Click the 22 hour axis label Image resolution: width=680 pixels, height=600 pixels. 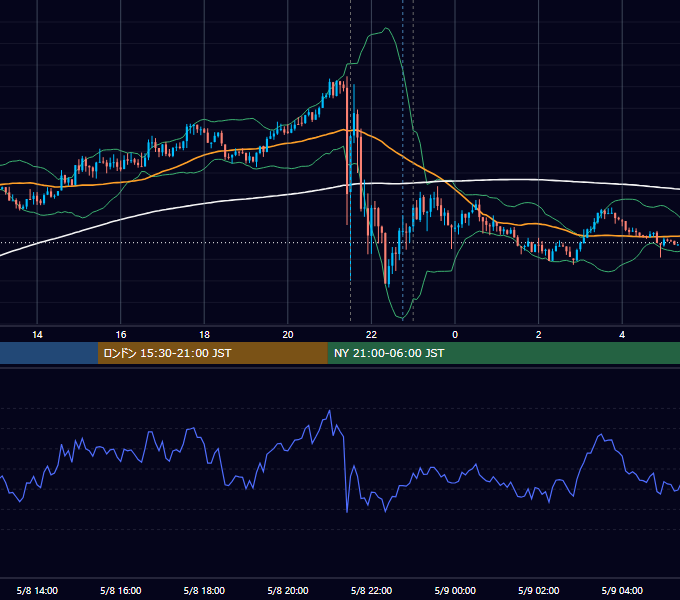[x=371, y=335]
